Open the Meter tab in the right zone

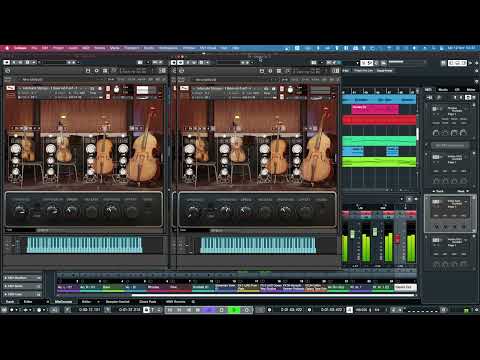click(x=471, y=90)
